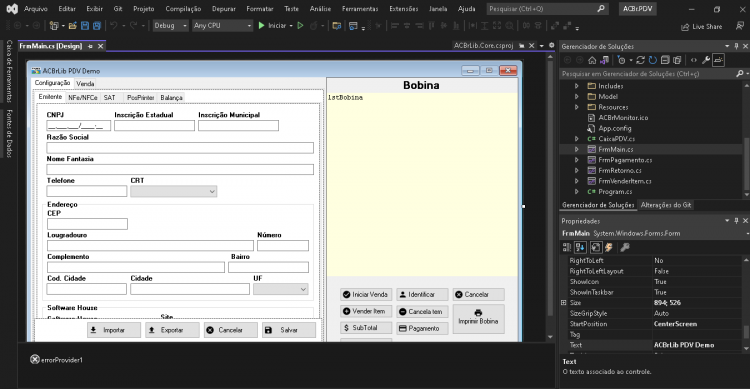Click the New Project toolbar icon
Image resolution: width=750 pixels, height=389 pixels.
[x=54, y=26]
